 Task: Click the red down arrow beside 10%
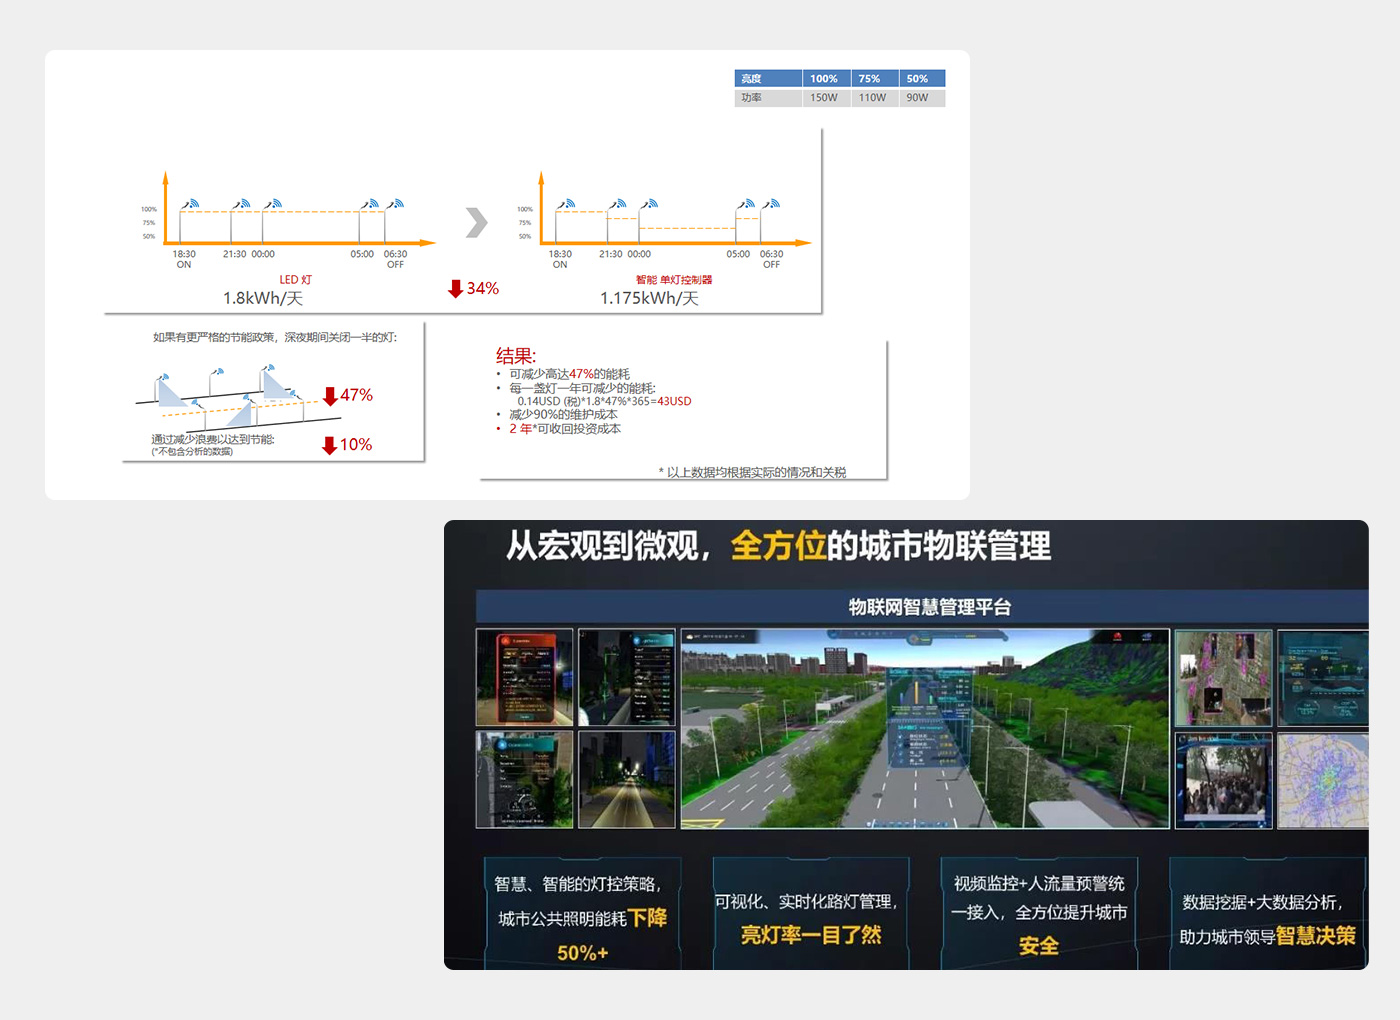coord(329,445)
